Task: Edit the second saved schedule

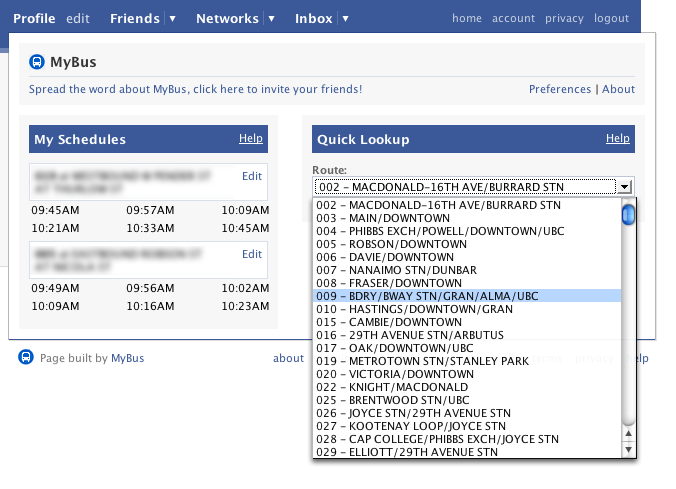Action: click(x=252, y=254)
